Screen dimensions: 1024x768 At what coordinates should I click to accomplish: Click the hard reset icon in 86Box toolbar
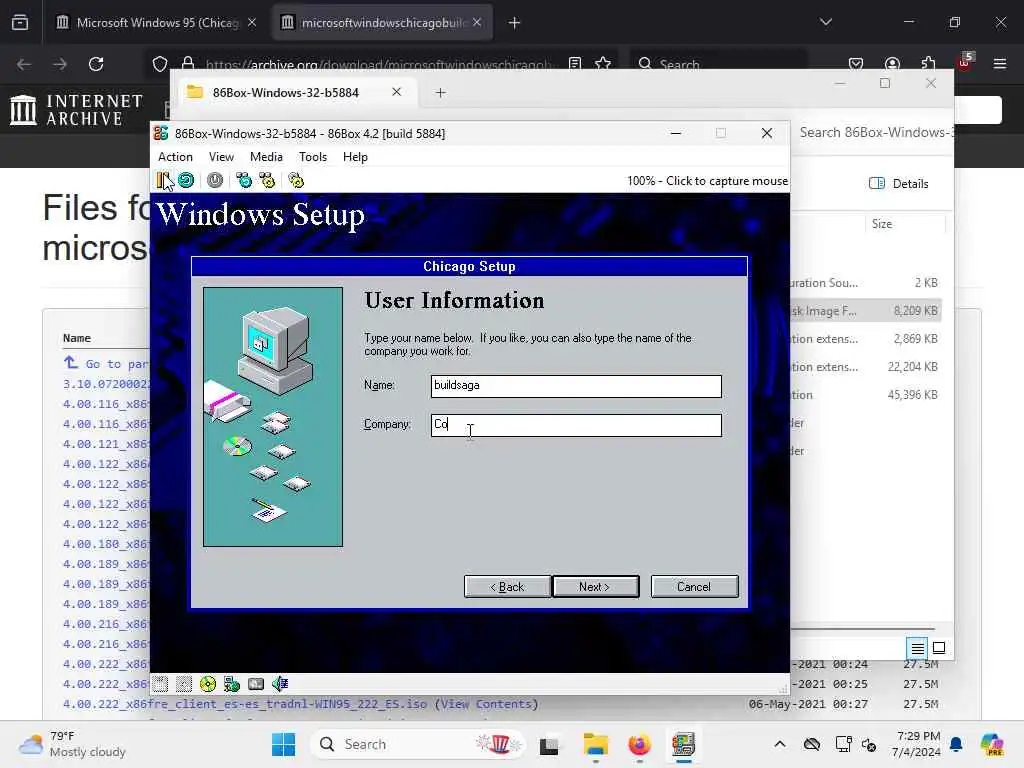(x=186, y=180)
